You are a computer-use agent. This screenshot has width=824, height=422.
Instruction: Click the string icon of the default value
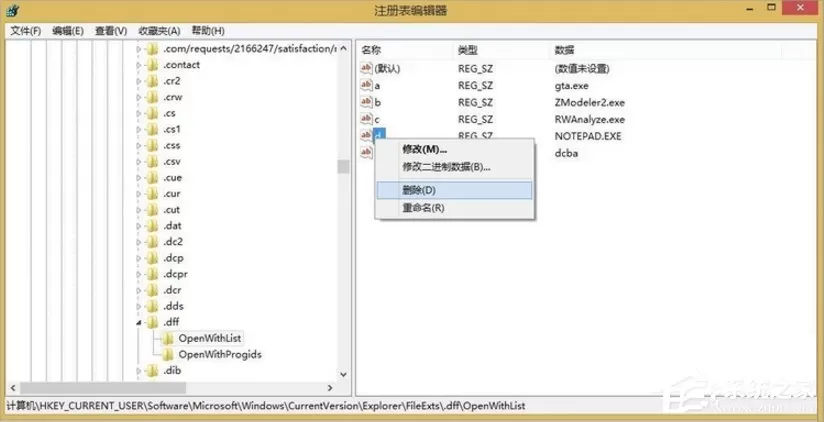click(366, 68)
